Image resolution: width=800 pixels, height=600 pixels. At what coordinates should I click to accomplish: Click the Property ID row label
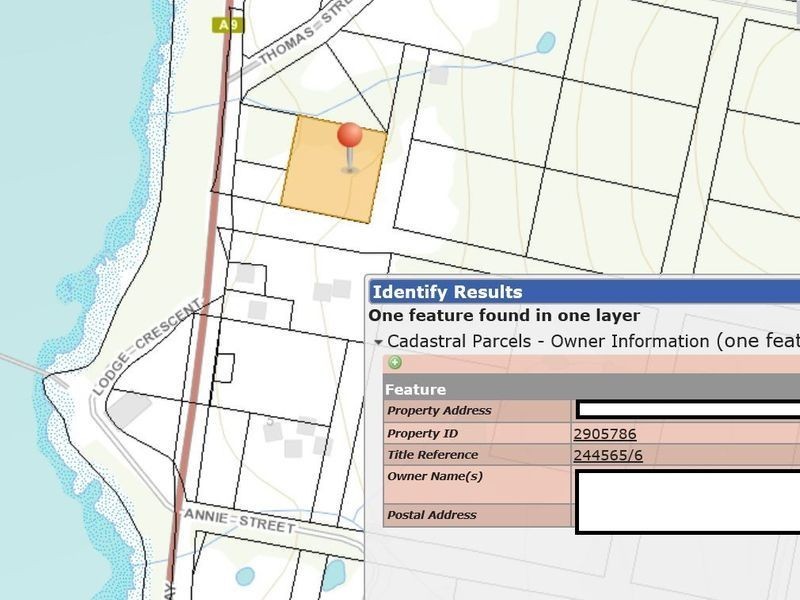tap(422, 434)
